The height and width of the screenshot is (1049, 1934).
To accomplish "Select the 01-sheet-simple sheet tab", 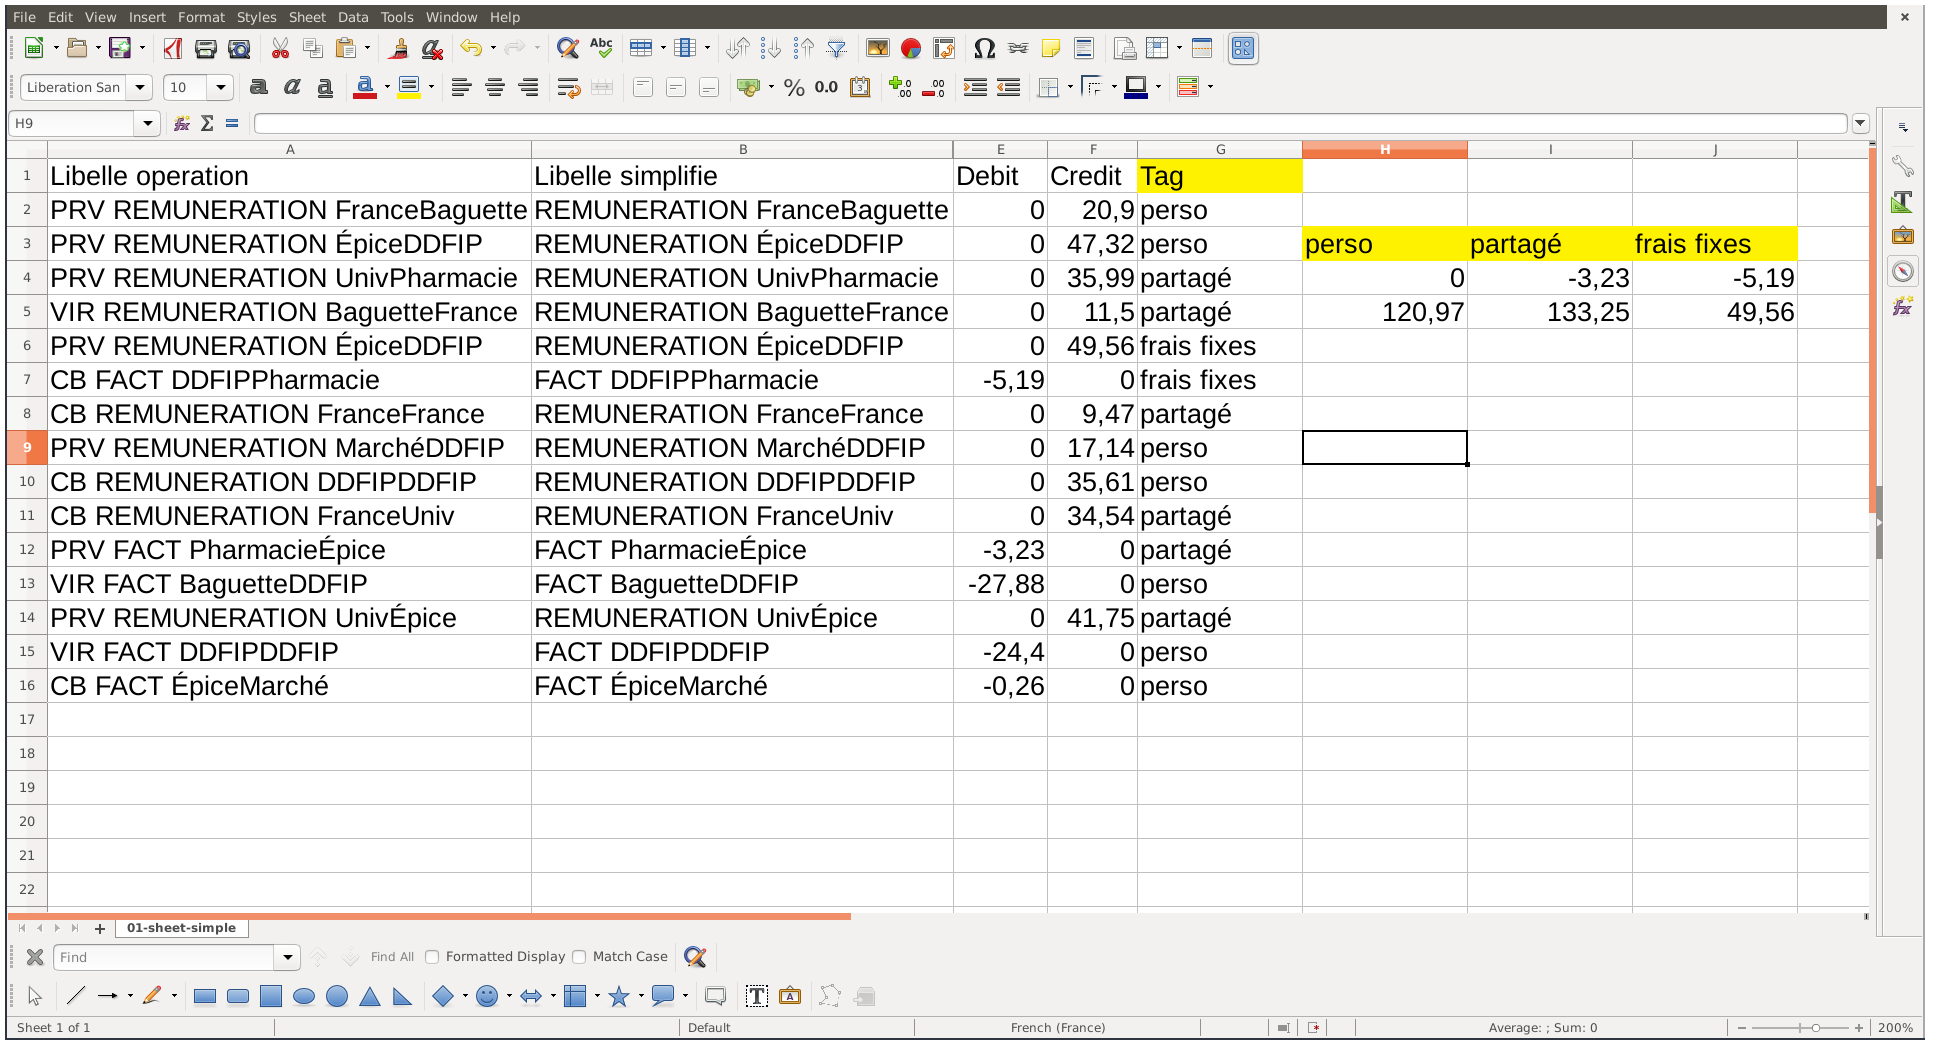I will pos(181,928).
